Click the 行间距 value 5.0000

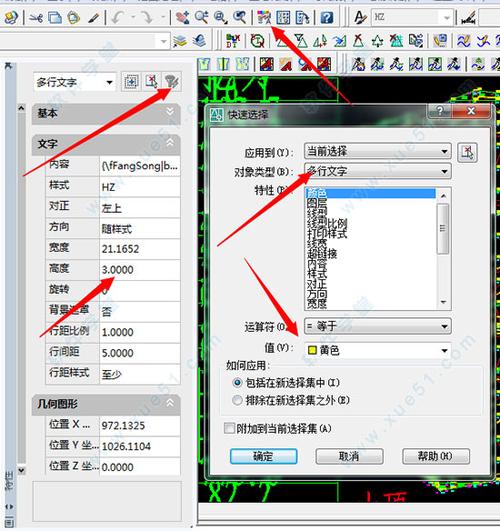coord(140,353)
